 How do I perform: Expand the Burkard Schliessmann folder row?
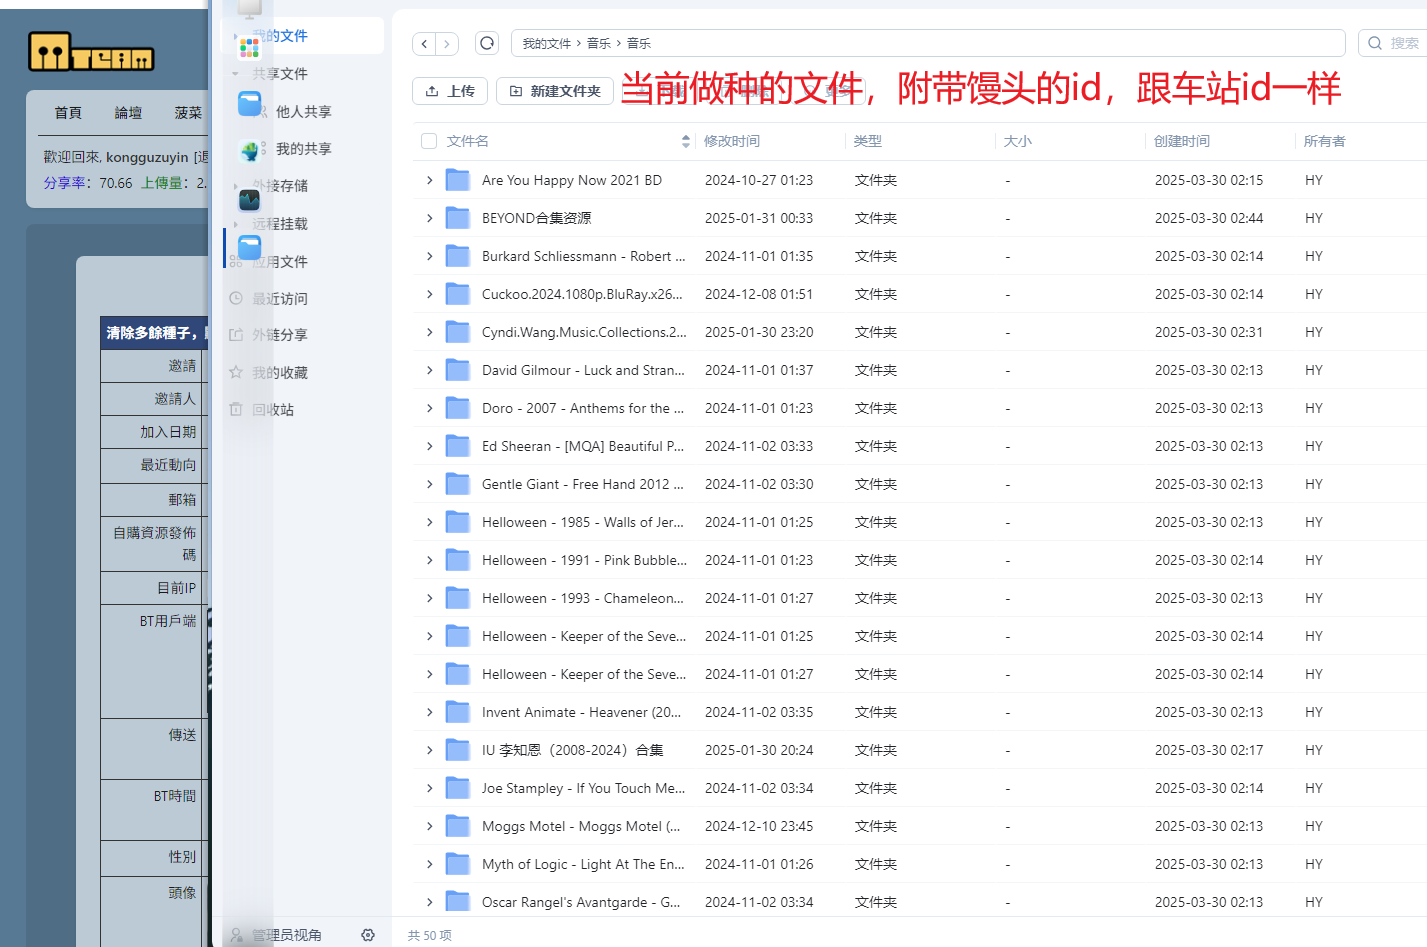[x=429, y=256]
